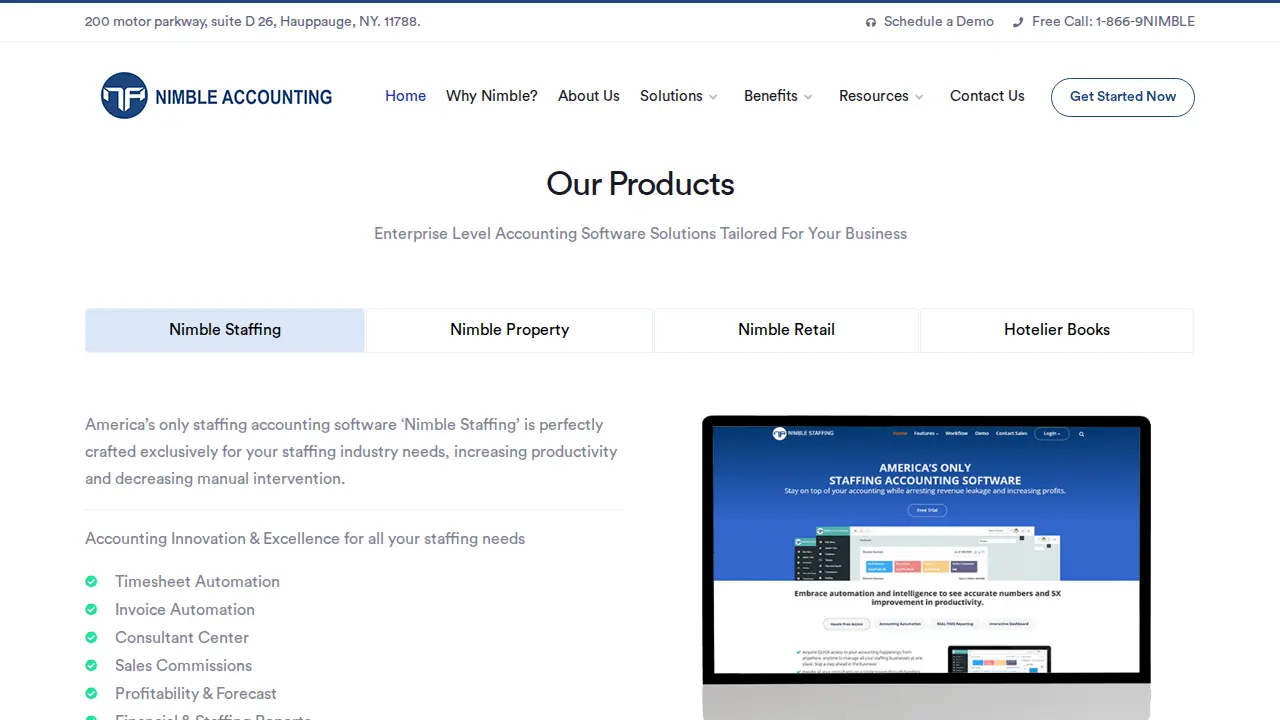
Task: Select the Nimble Staffing tab
Action: (225, 330)
